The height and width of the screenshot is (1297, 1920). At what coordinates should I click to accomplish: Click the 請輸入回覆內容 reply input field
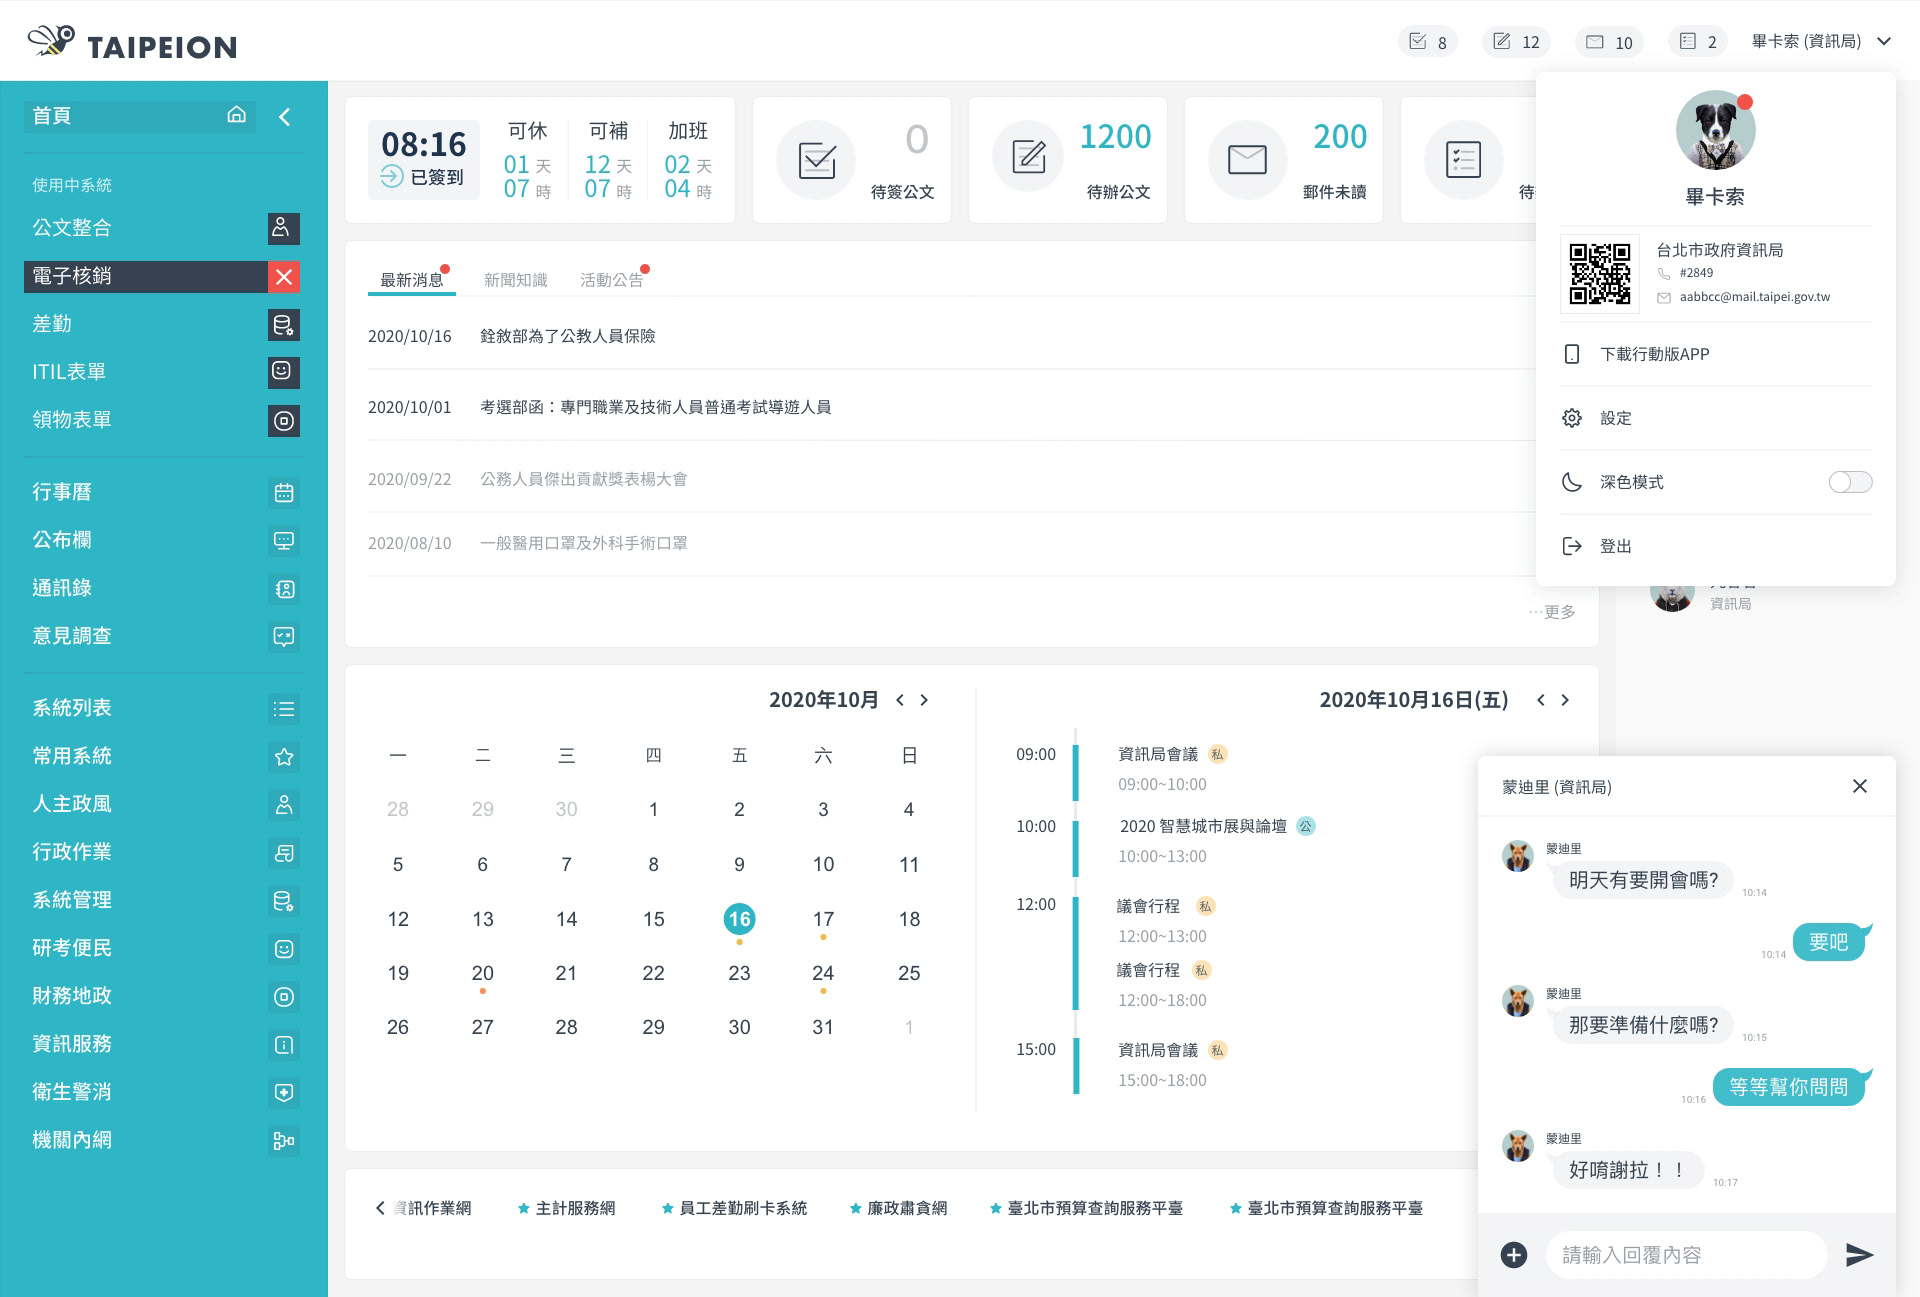point(1685,1254)
